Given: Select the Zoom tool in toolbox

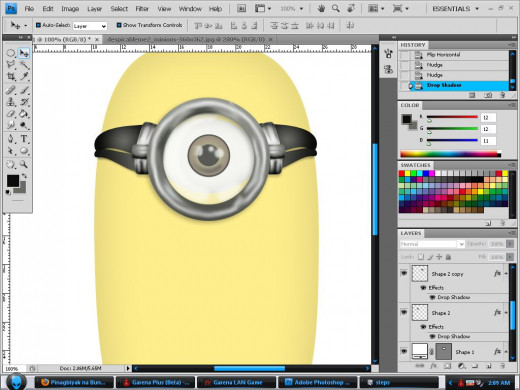Looking at the screenshot, I should [x=24, y=164].
